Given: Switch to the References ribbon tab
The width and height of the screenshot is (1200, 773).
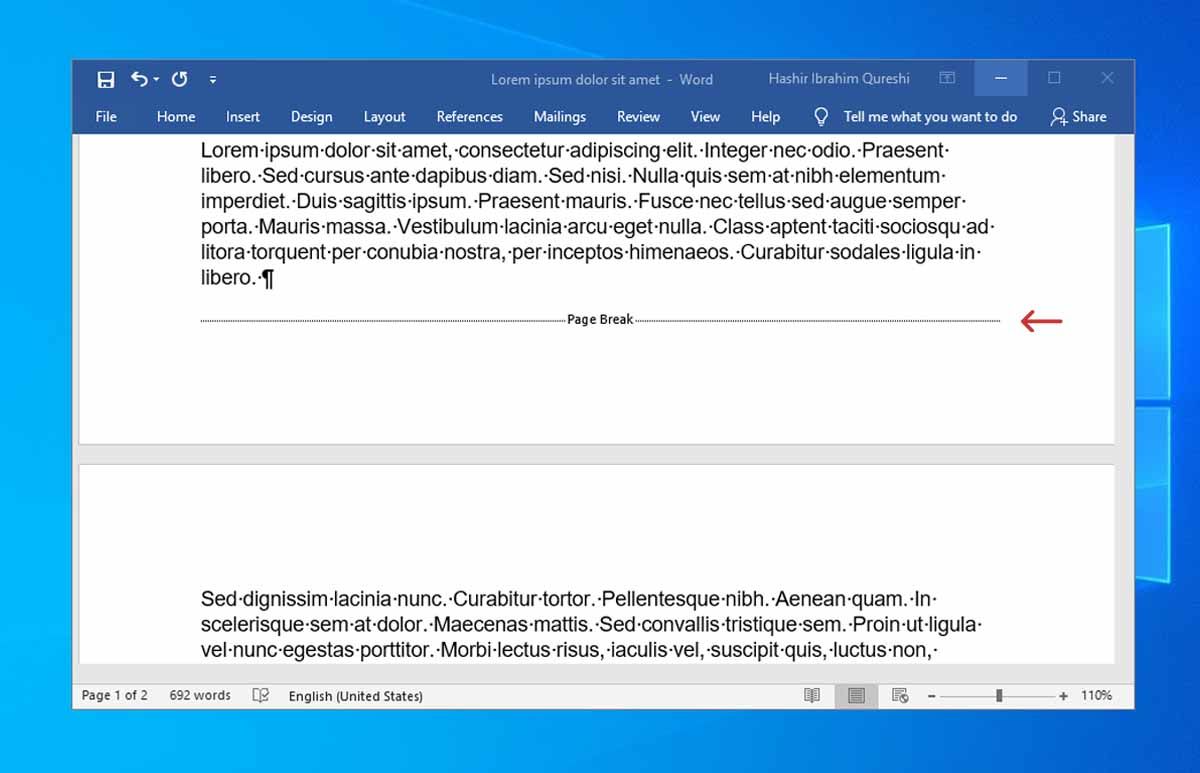Looking at the screenshot, I should coord(469,117).
